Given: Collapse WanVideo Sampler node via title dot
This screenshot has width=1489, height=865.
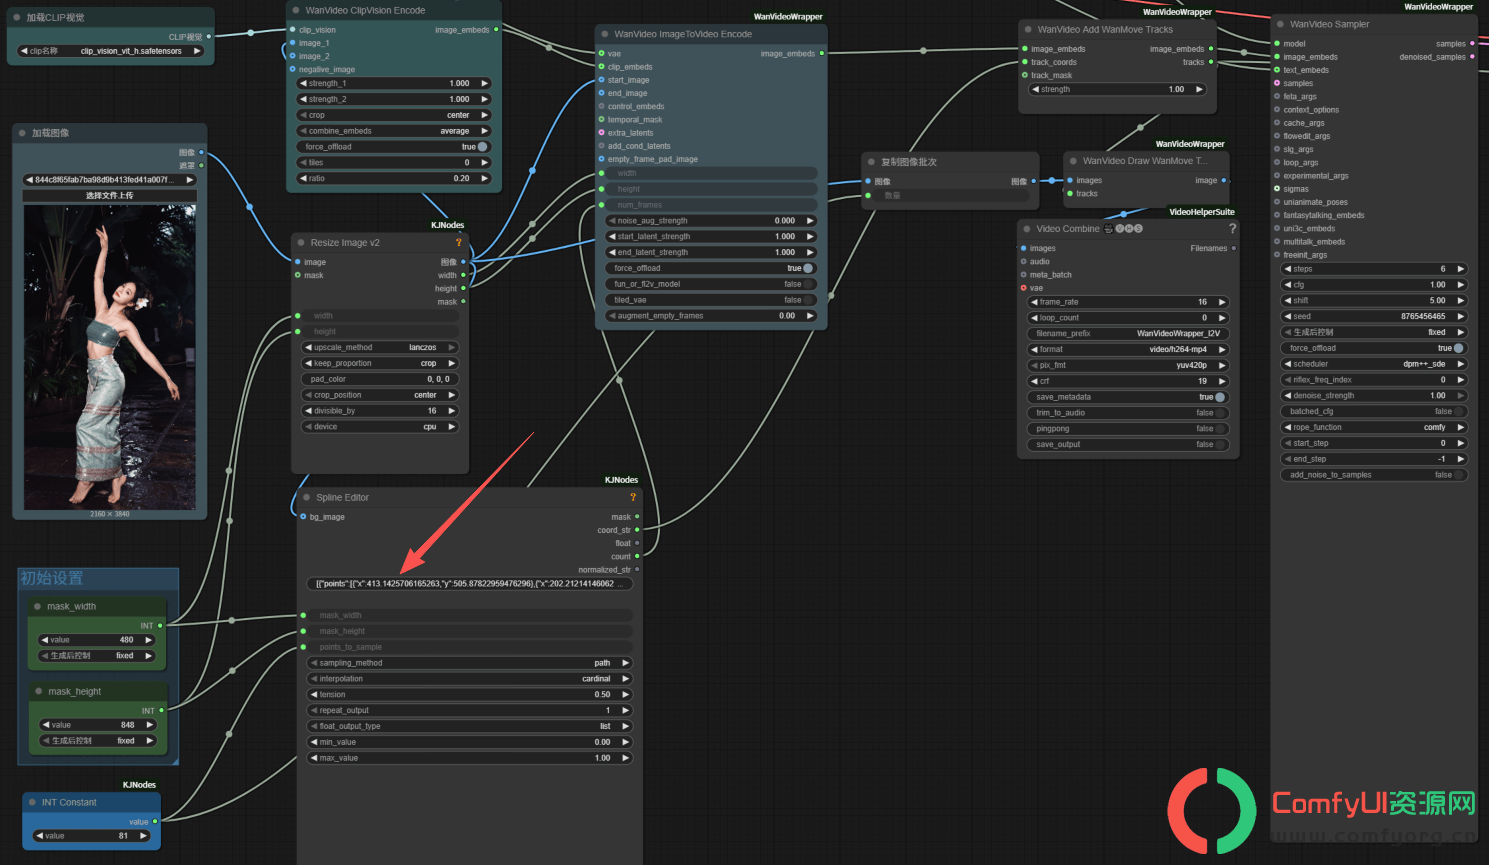Looking at the screenshot, I should pyautogui.click(x=1281, y=24).
